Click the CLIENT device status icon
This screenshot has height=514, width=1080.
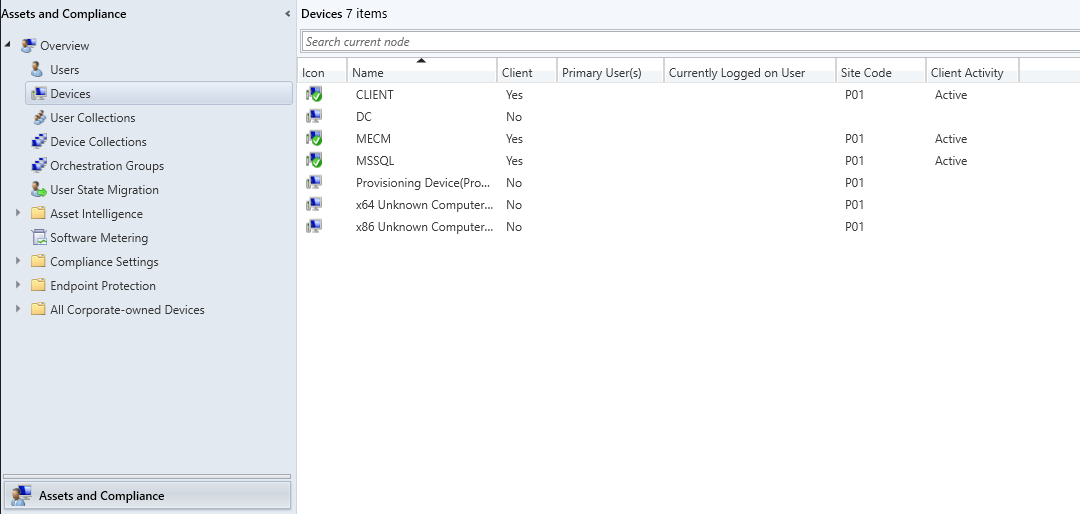314,95
